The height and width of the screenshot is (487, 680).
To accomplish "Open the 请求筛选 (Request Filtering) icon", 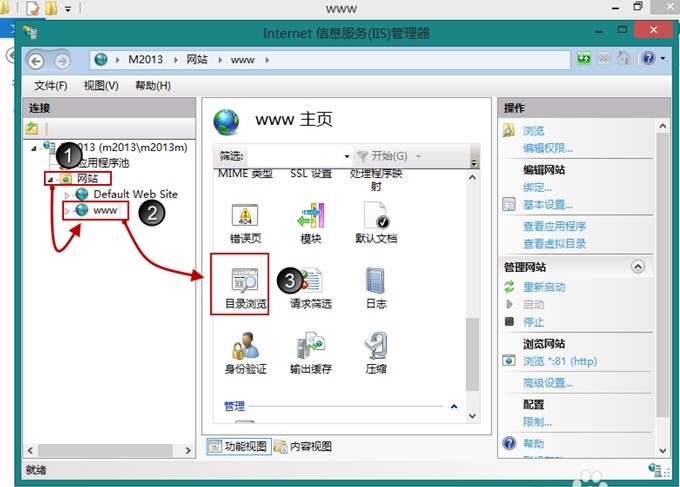I will [311, 288].
